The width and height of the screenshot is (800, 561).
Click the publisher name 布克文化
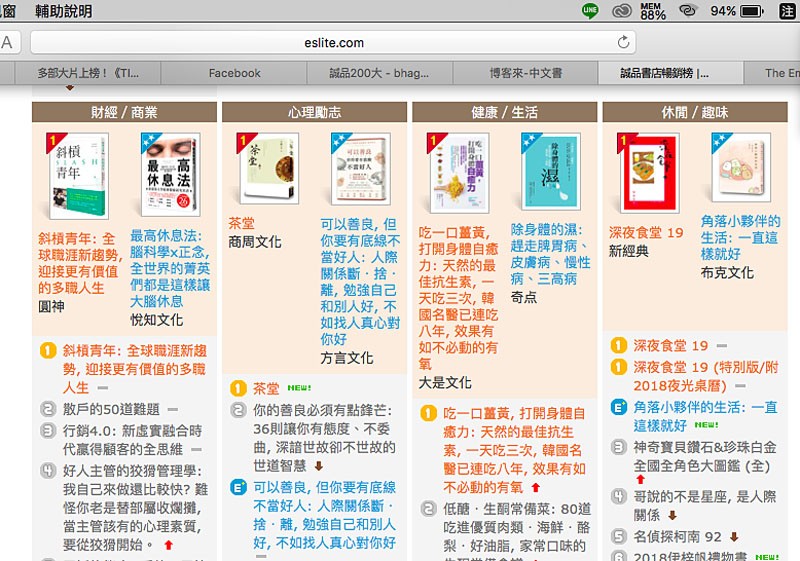coord(727,272)
